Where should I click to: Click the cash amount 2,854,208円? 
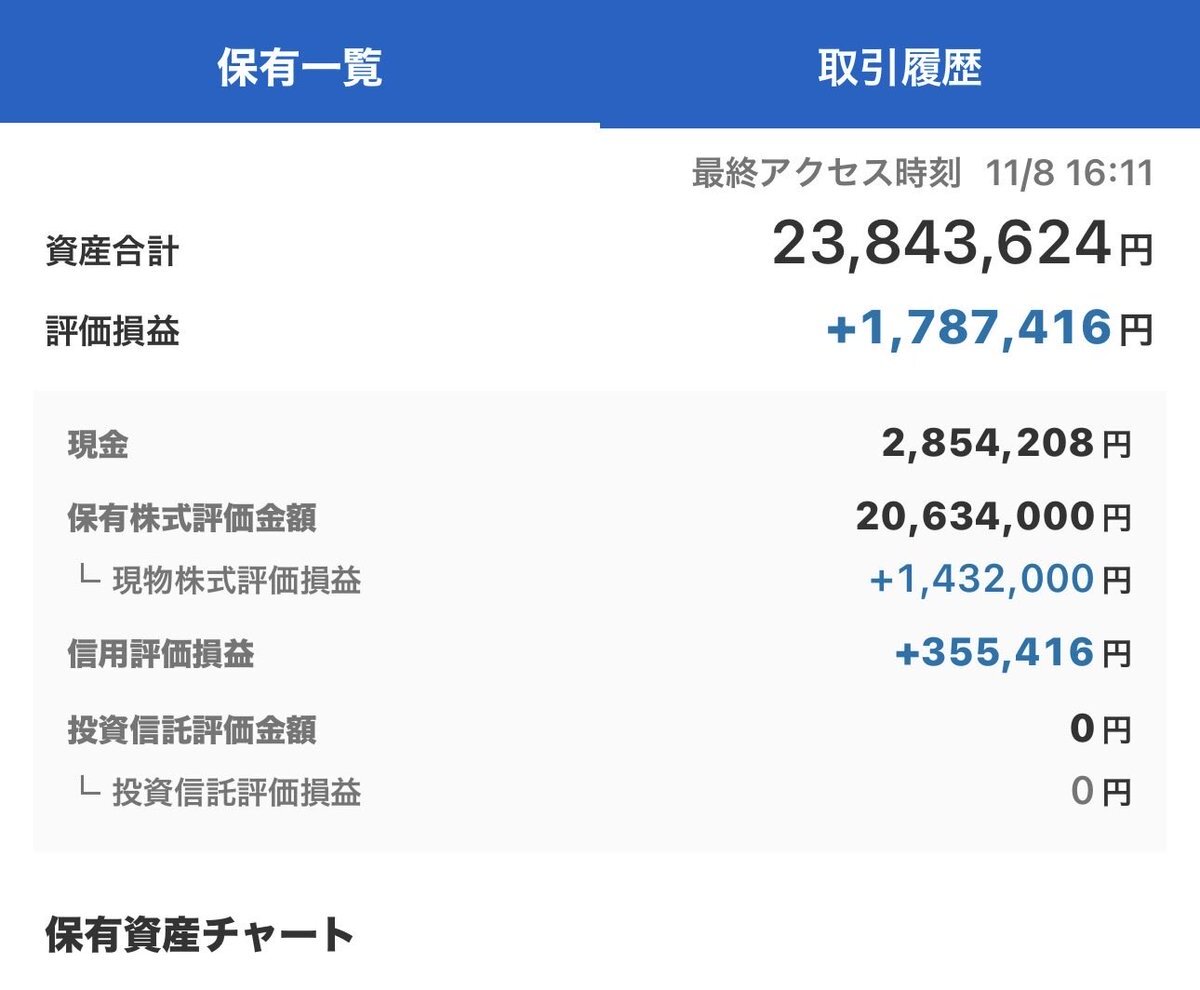coord(1005,443)
